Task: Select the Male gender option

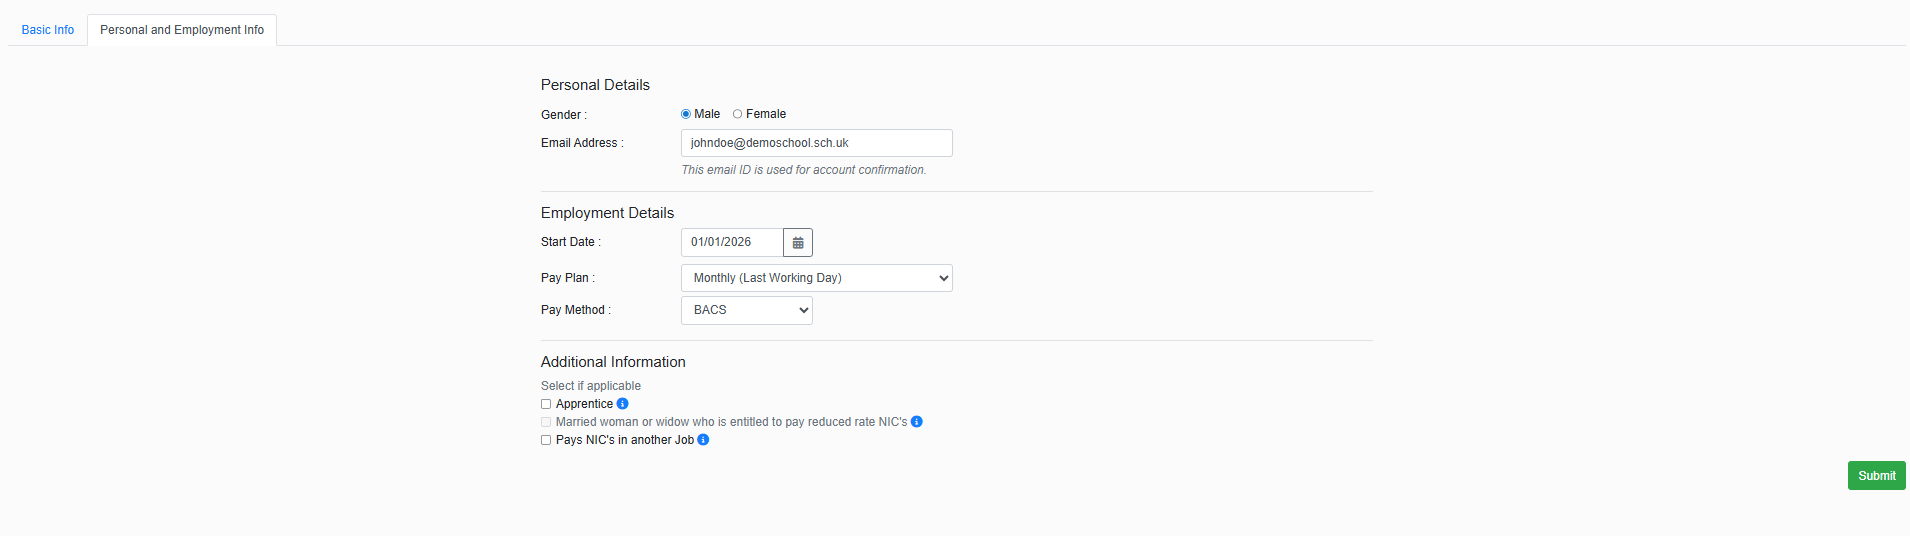Action: (x=686, y=114)
